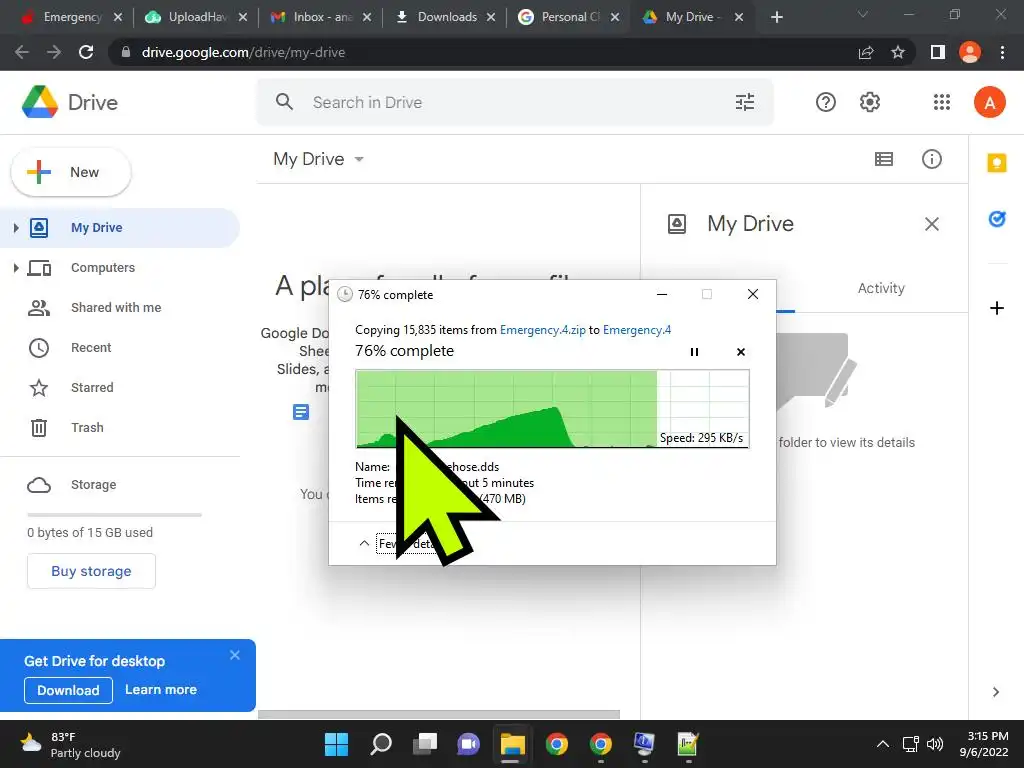Show hidden system tray icons

pyautogui.click(x=882, y=744)
